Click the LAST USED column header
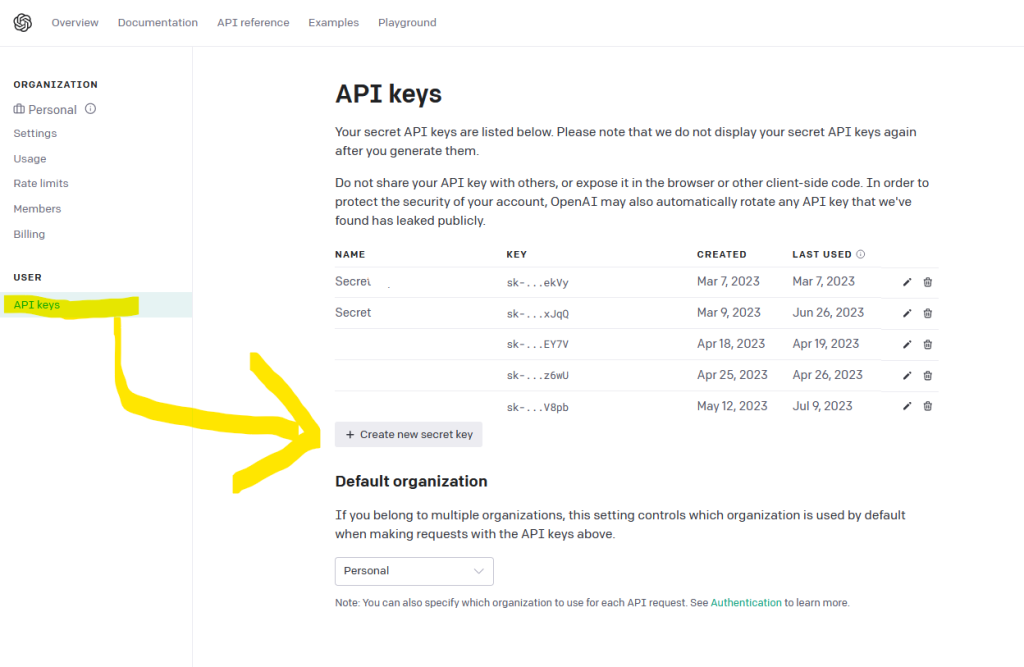Image resolution: width=1024 pixels, height=667 pixels. 822,254
